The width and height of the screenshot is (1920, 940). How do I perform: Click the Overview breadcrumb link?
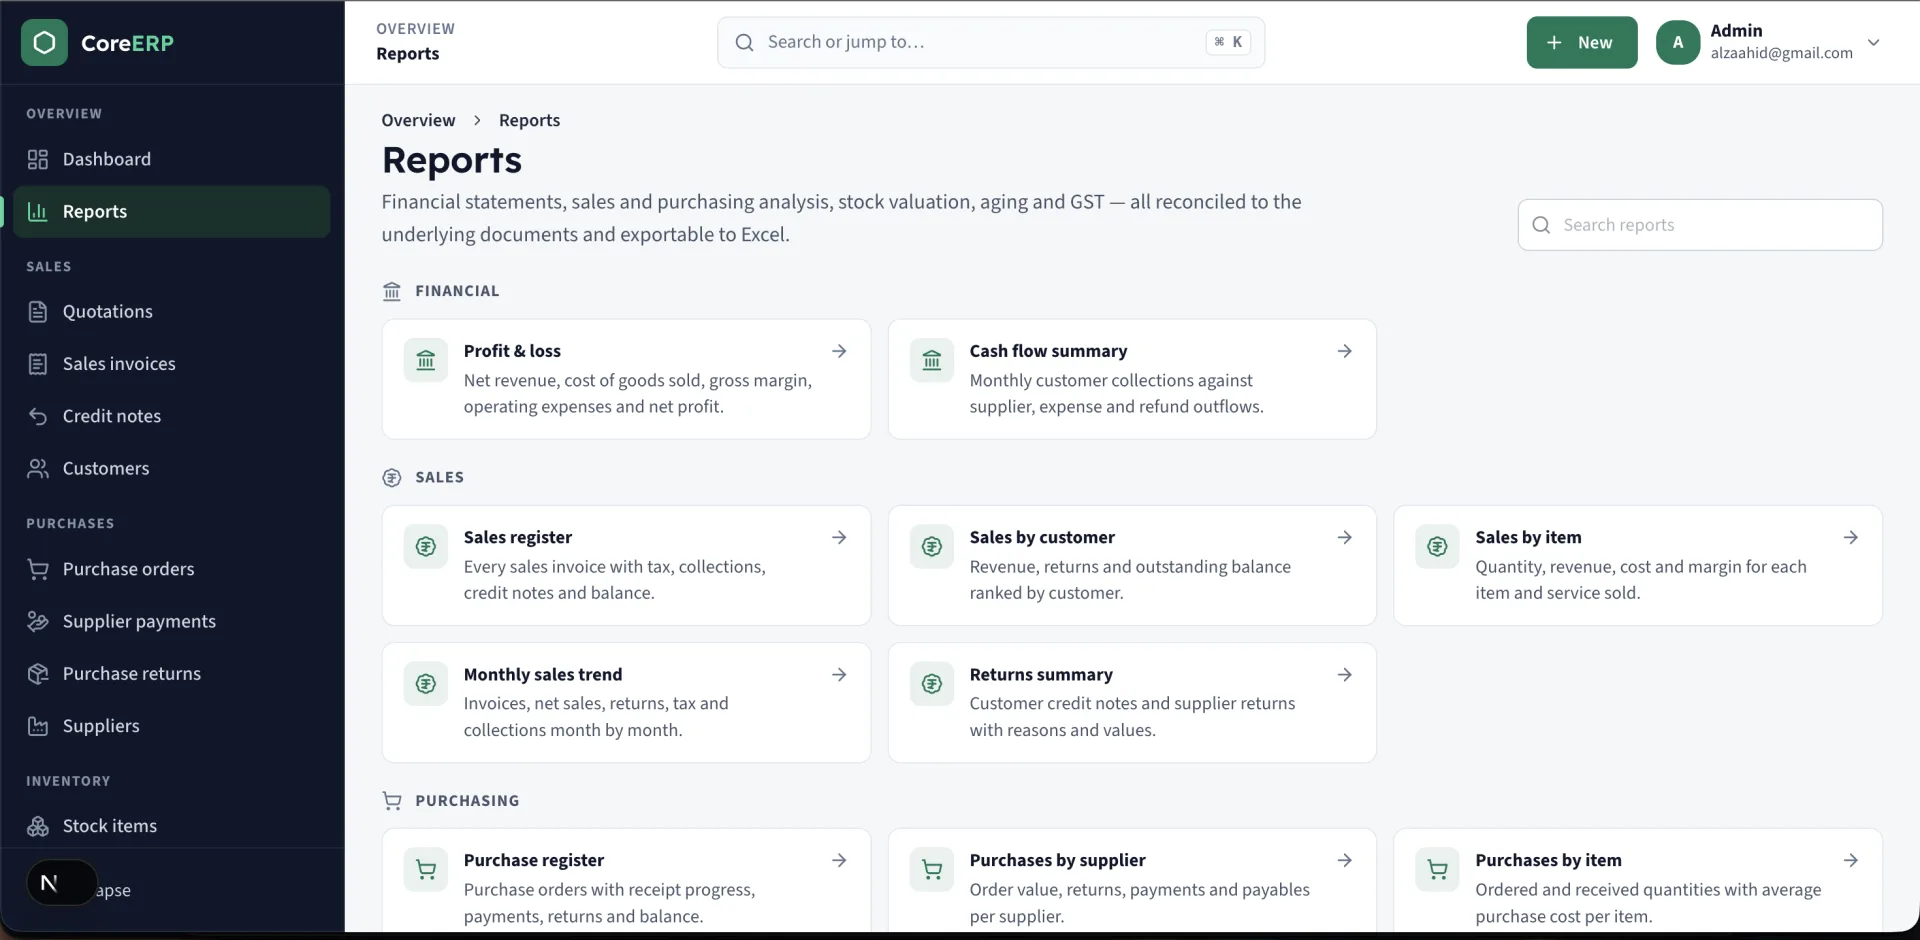click(418, 120)
